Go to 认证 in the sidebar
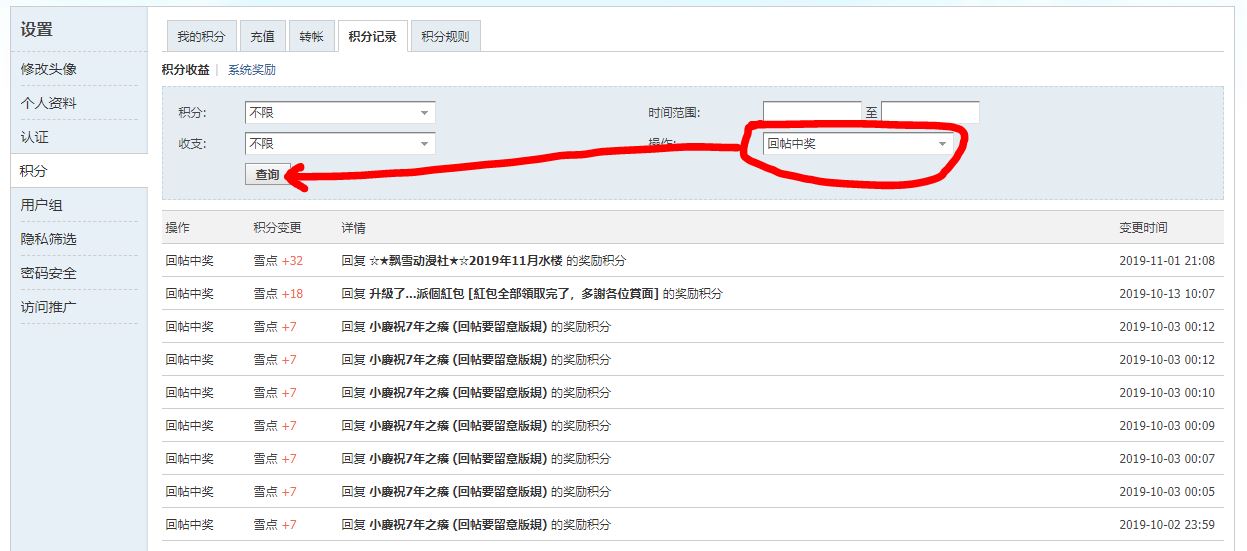 tap(35, 137)
